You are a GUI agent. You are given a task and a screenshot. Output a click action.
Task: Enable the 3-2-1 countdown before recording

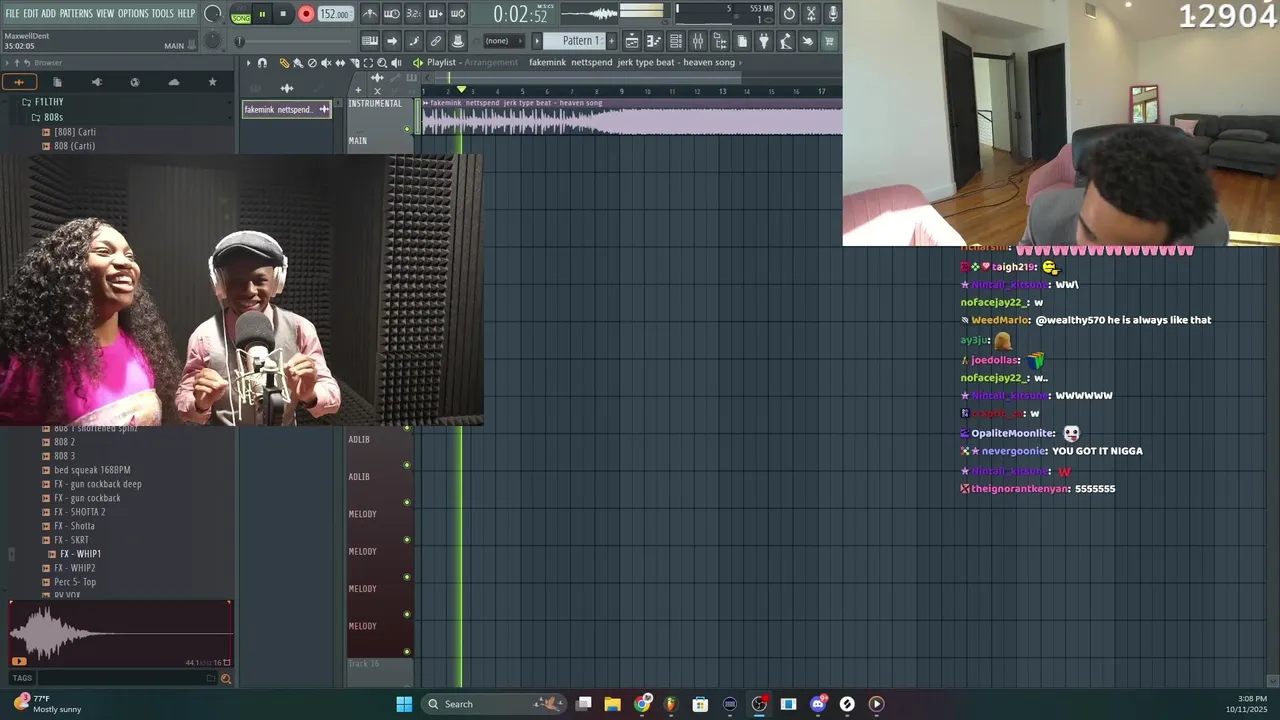414,13
